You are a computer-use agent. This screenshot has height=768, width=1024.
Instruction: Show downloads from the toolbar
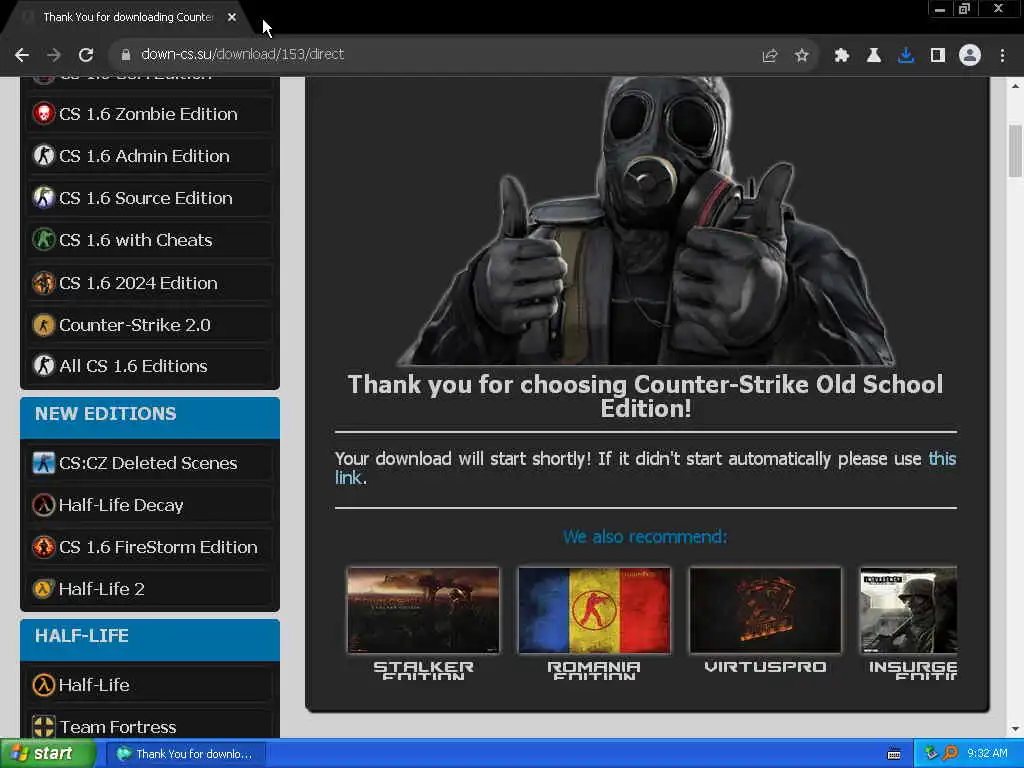click(905, 56)
